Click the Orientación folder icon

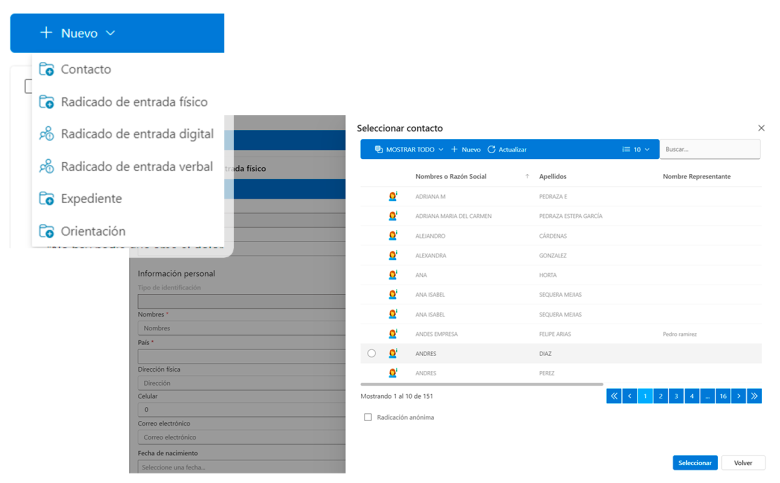tap(46, 231)
